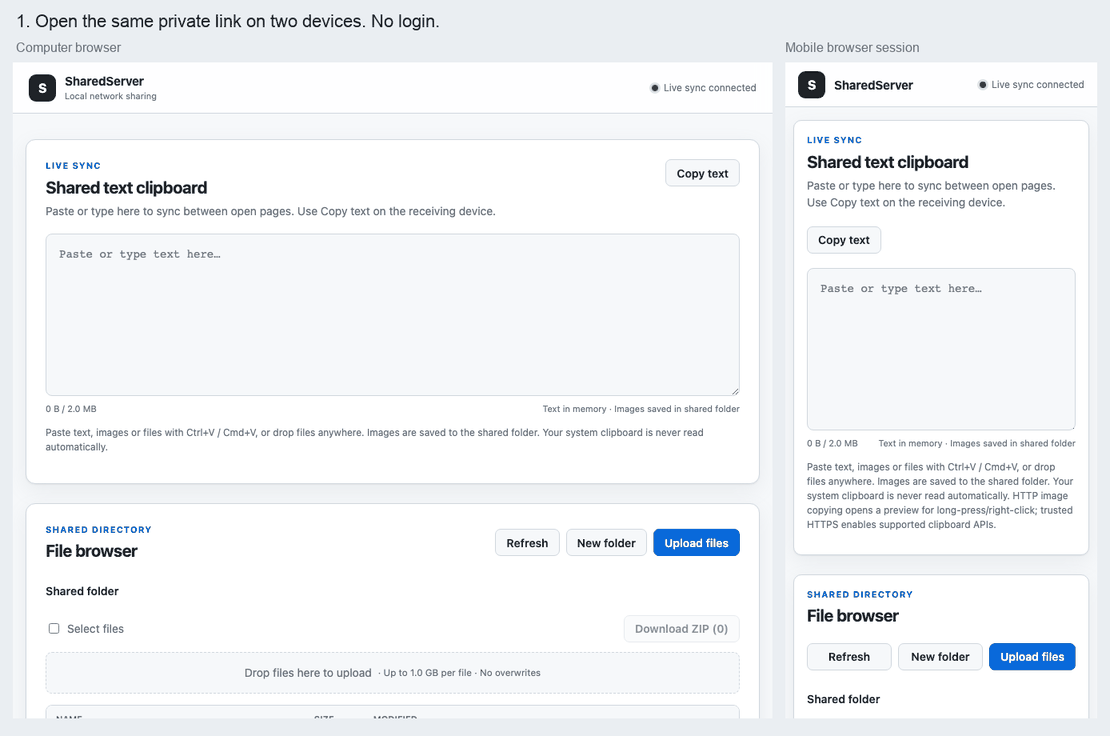Click Upload files in mobile browser session
This screenshot has width=1110, height=736.
pyautogui.click(x=1032, y=657)
